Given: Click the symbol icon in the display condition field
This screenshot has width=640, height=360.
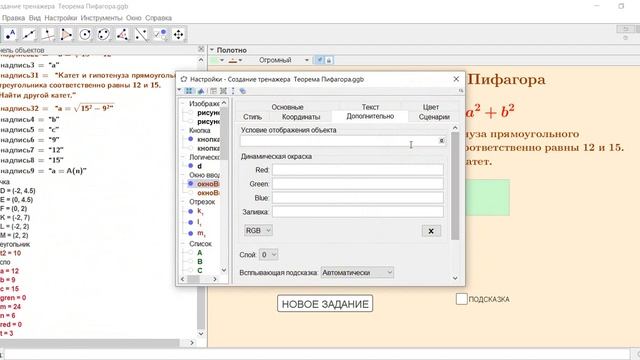Looking at the screenshot, I should 441,141.
